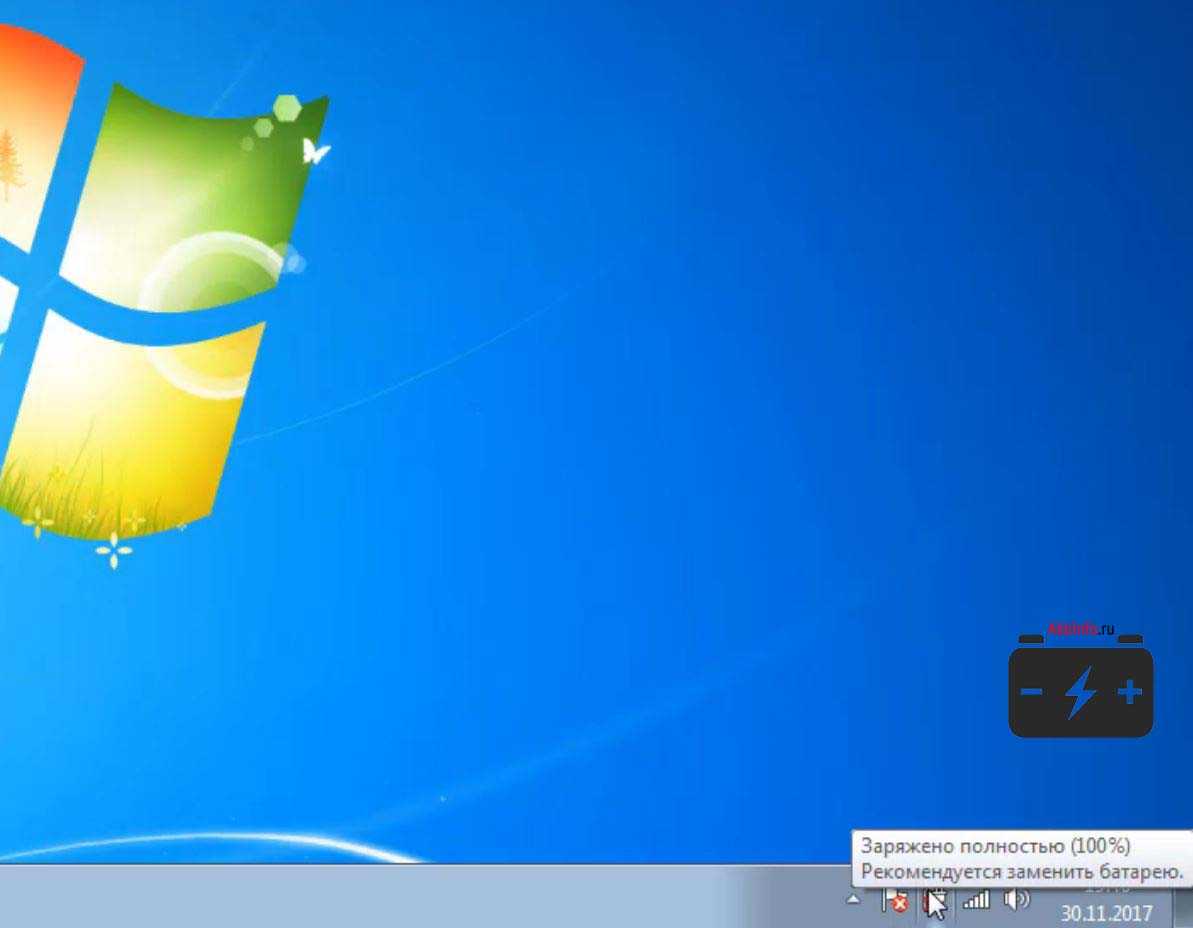The height and width of the screenshot is (928, 1193).
Task: Click the volume speaker icon
Action: [1016, 900]
